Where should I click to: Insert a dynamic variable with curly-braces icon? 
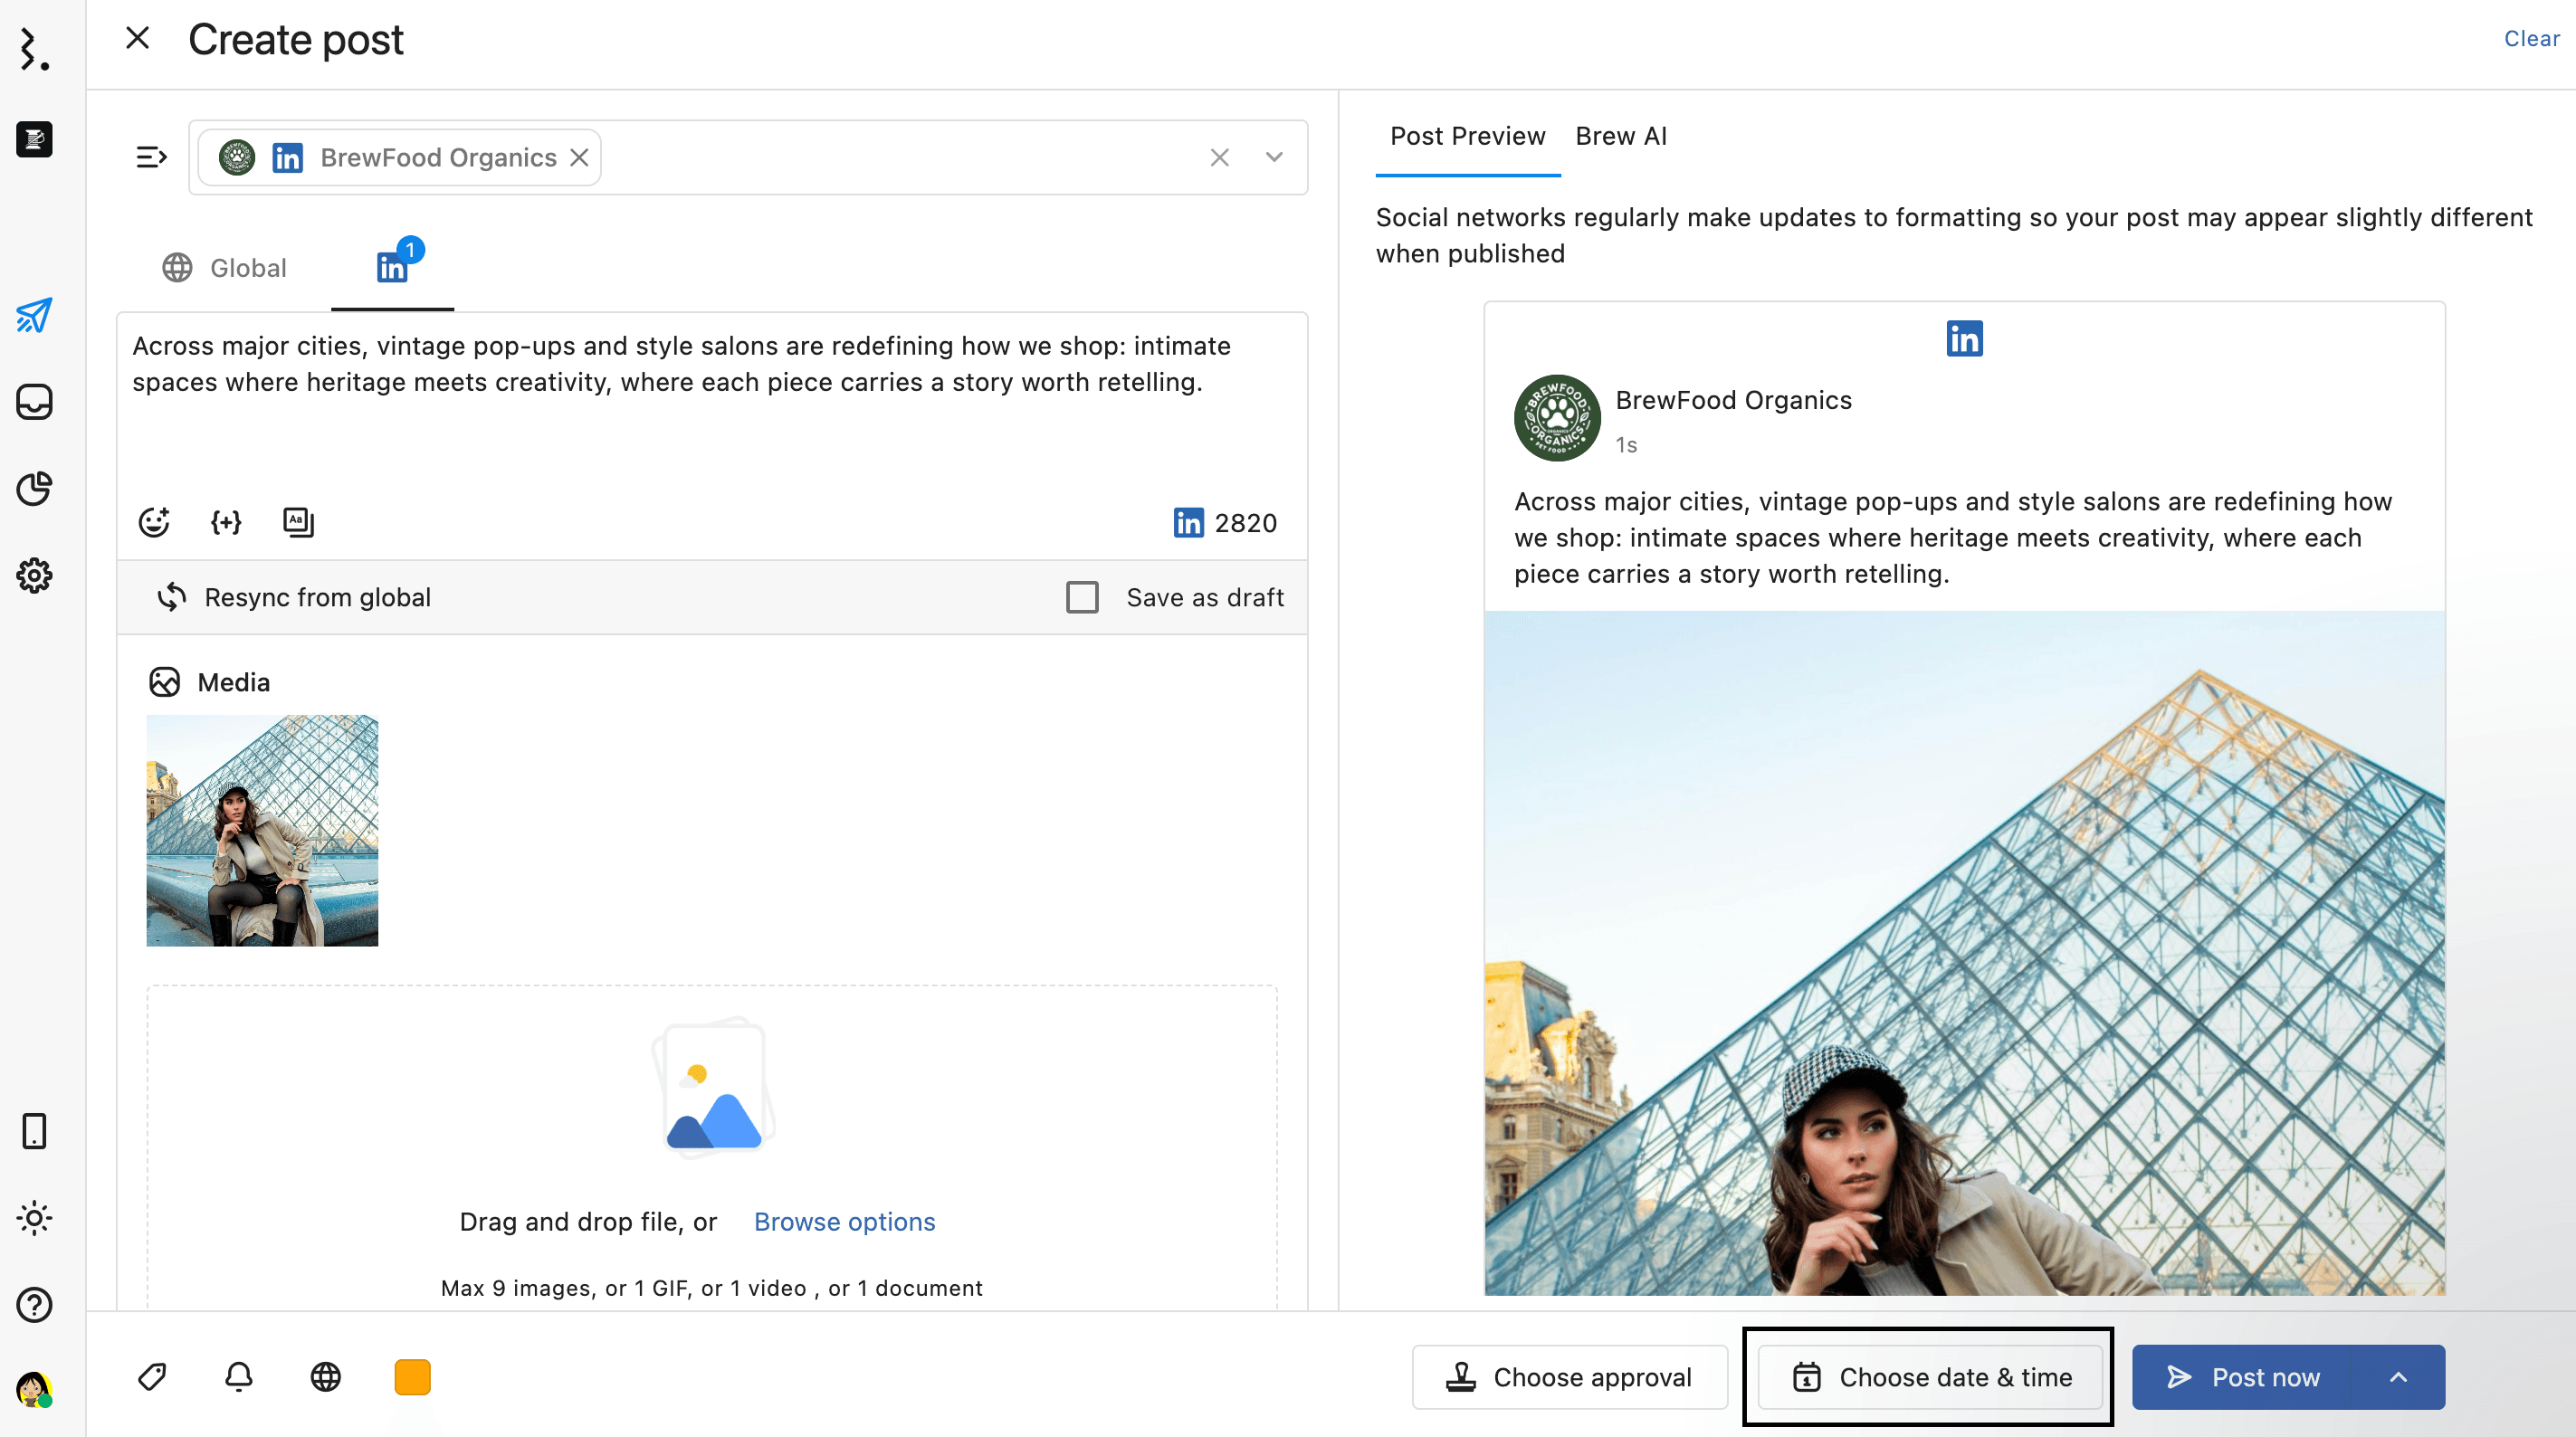point(226,522)
